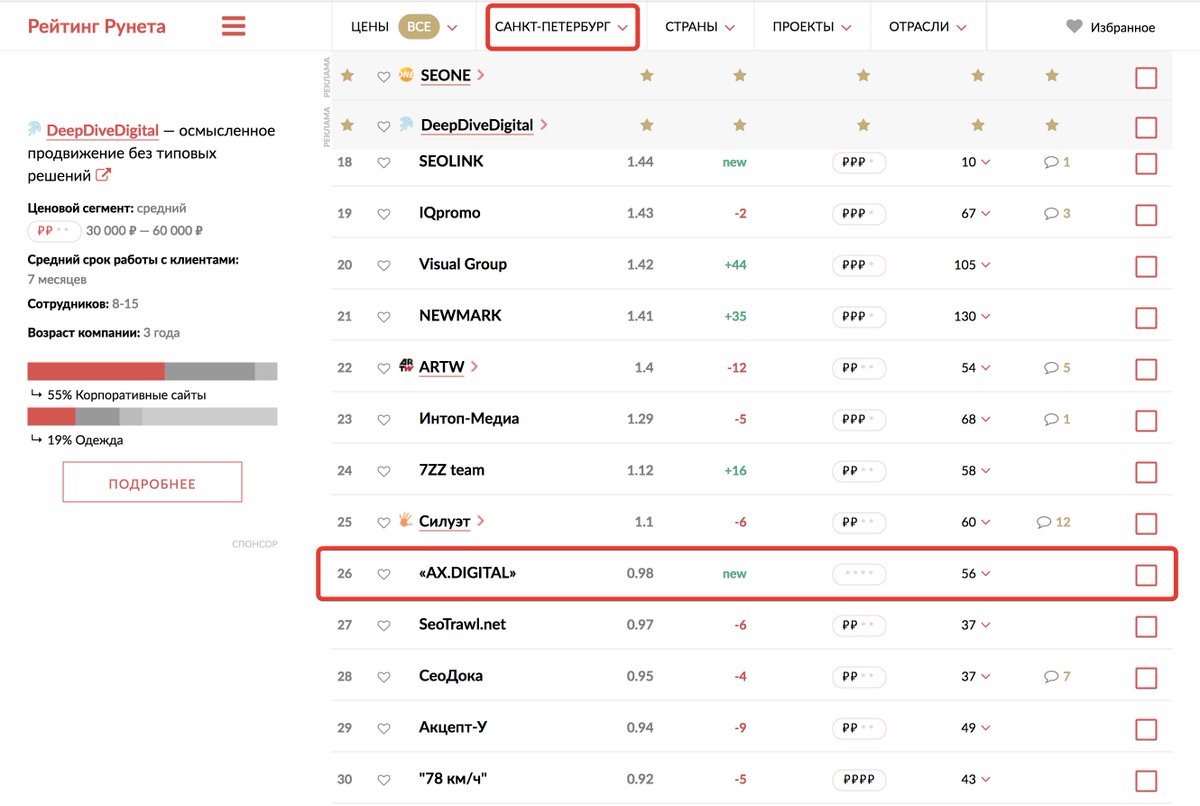Click "78 км/ч" price level badge

coord(859,780)
